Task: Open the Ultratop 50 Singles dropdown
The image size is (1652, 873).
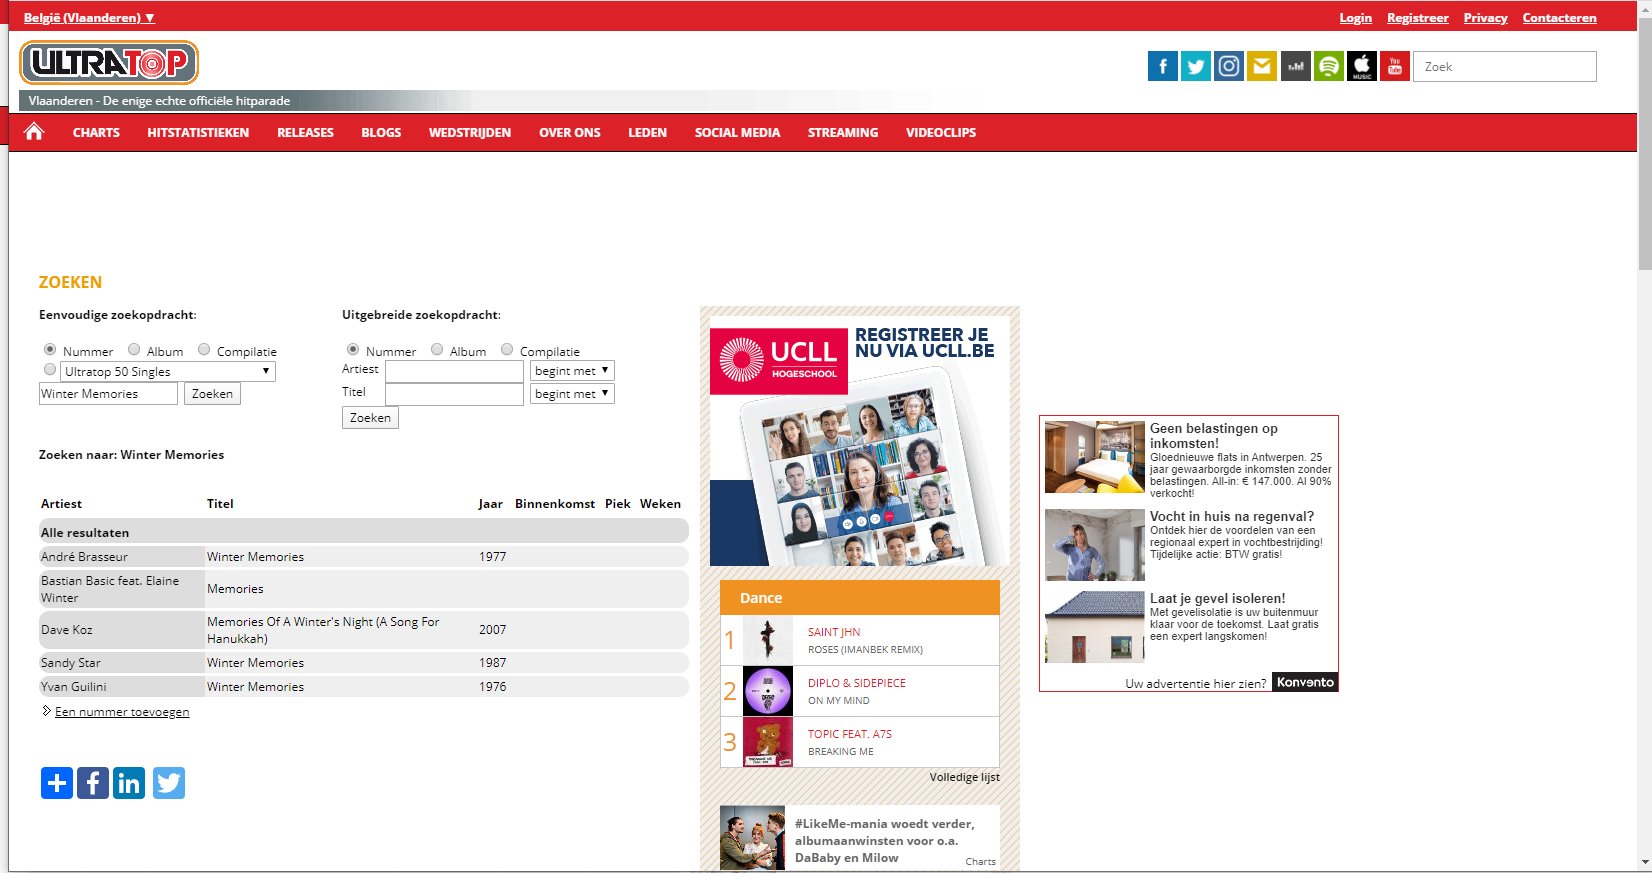Action: tap(167, 372)
